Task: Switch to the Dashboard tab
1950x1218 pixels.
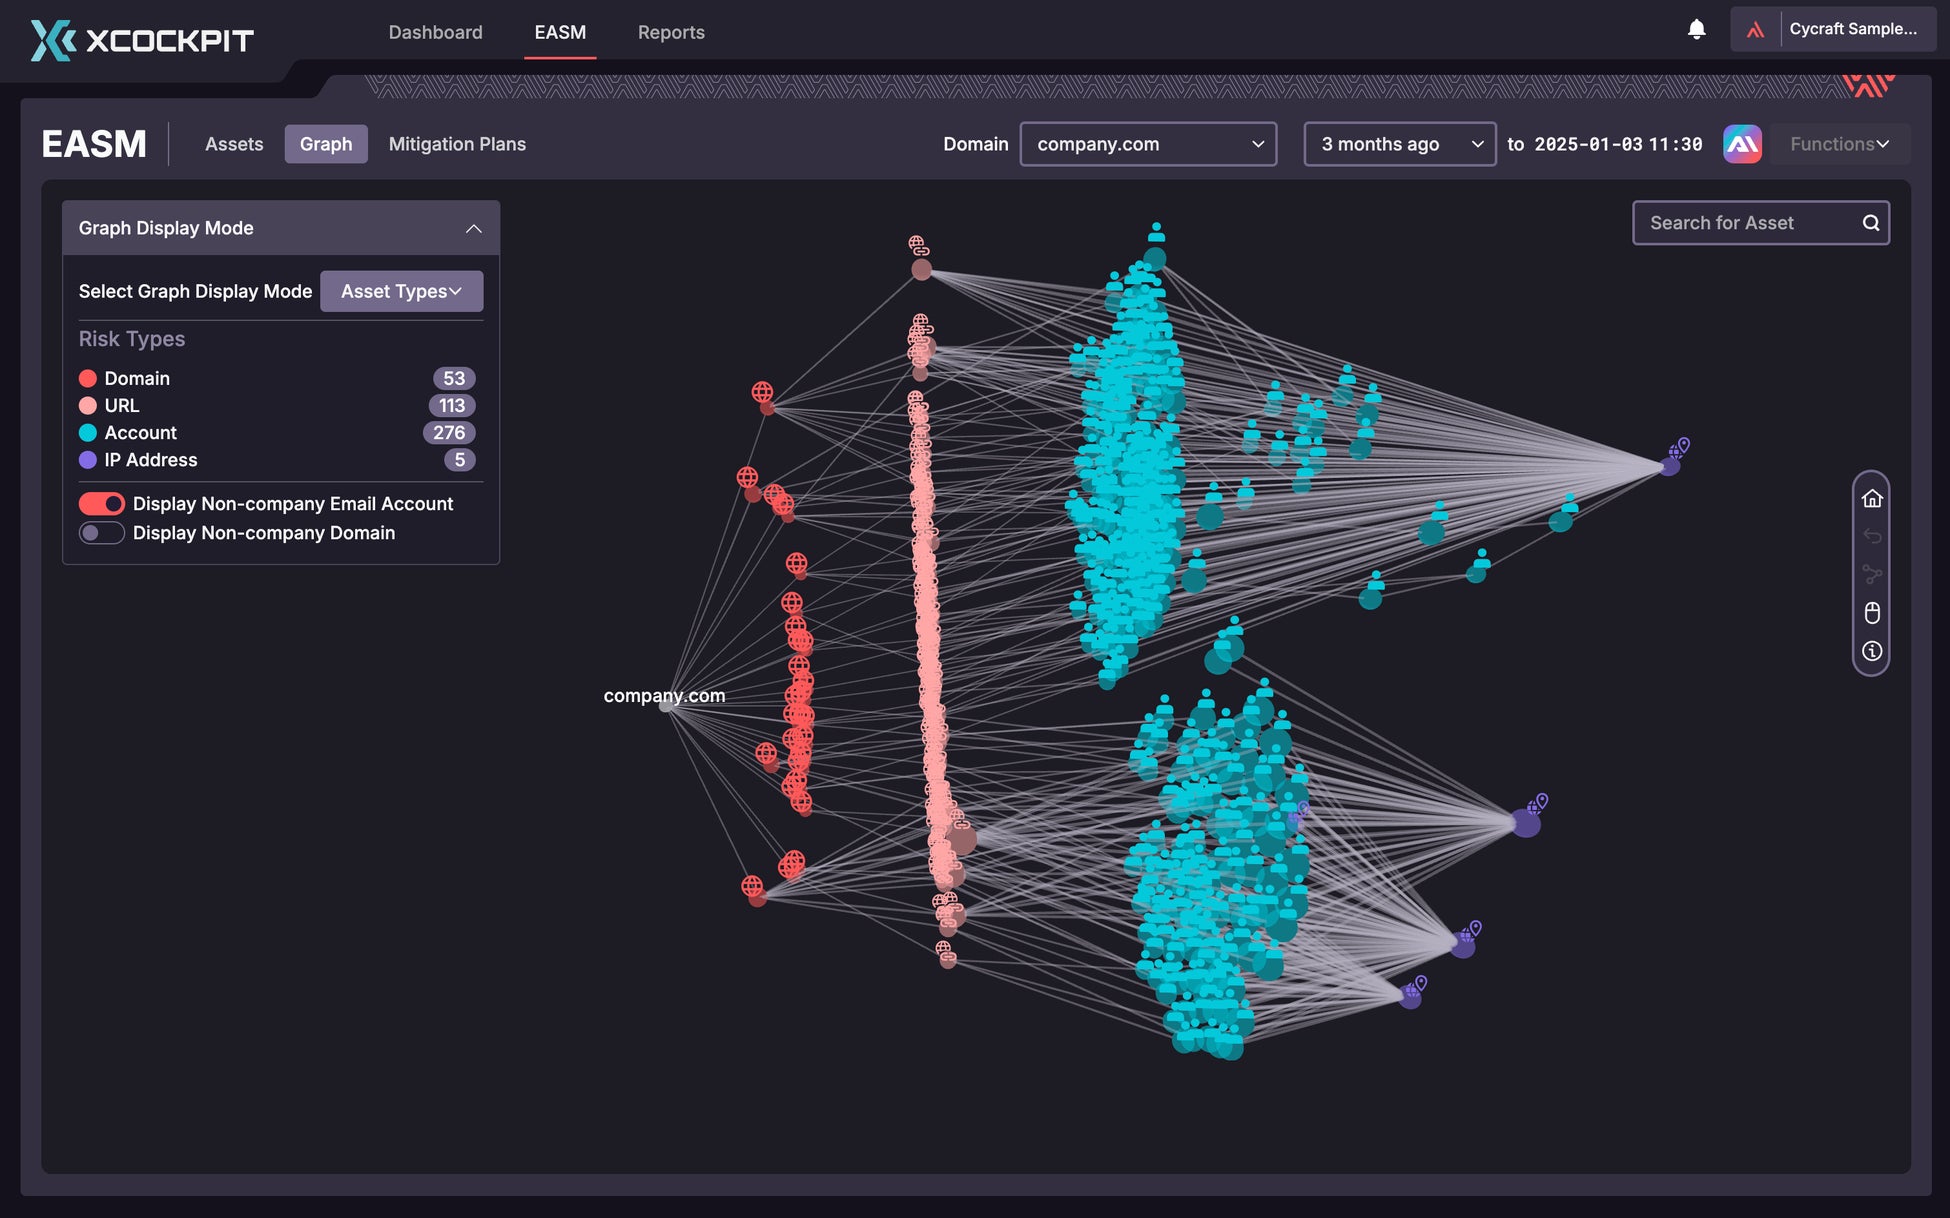Action: coord(435,32)
